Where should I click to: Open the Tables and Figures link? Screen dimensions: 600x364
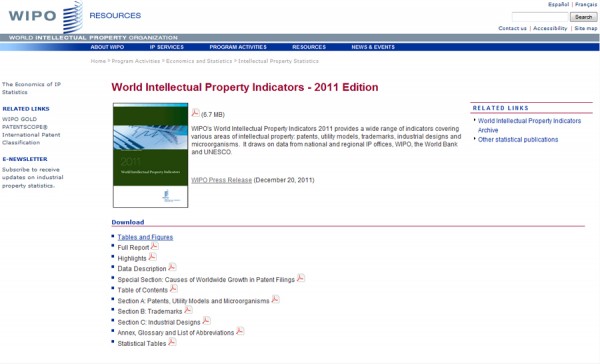145,237
